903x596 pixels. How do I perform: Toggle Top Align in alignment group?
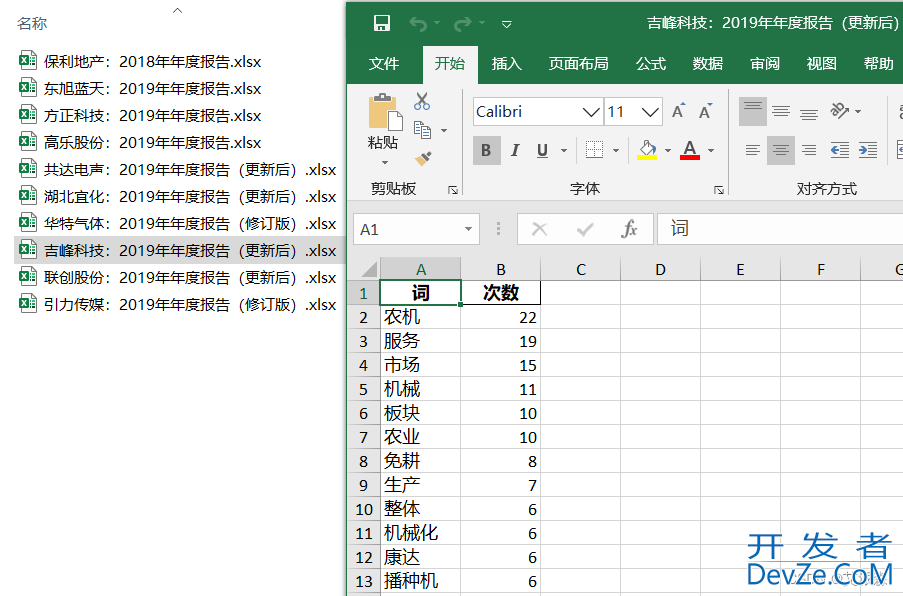[753, 111]
